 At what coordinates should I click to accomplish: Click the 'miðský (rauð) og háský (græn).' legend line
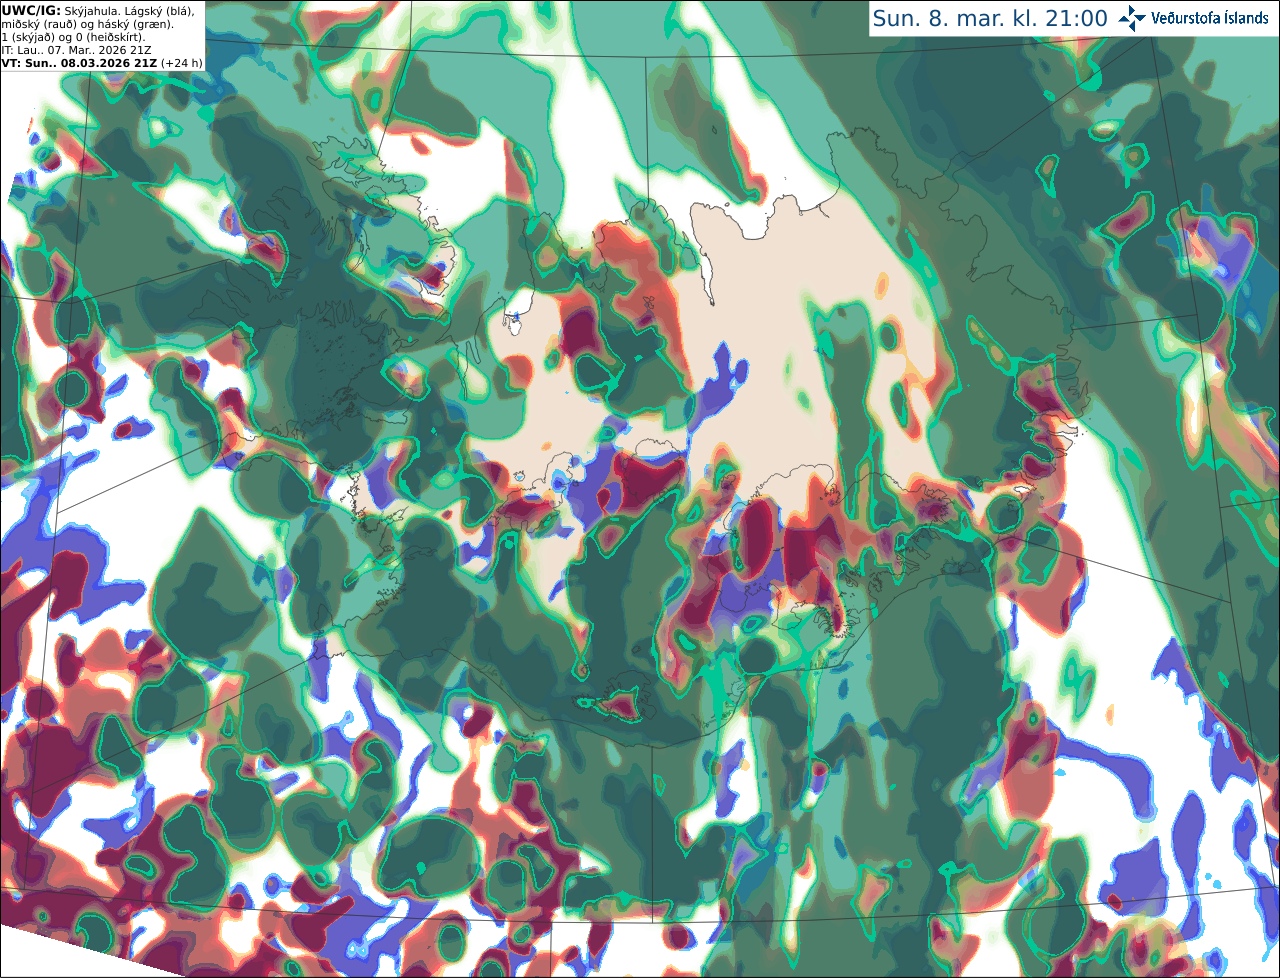[87, 24]
